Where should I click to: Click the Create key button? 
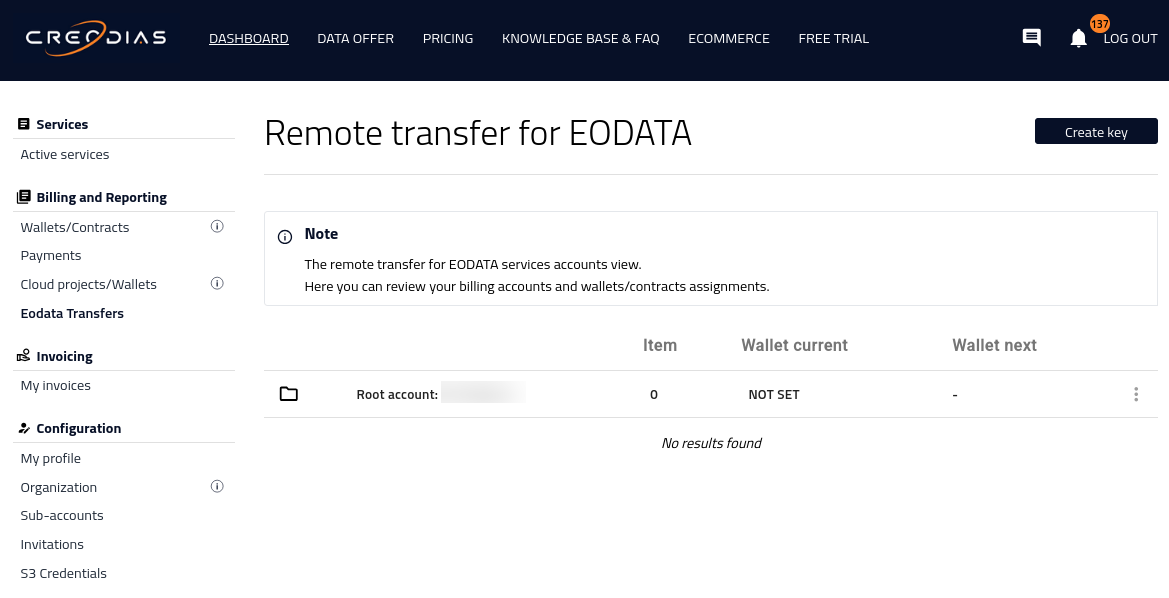pos(1096,131)
